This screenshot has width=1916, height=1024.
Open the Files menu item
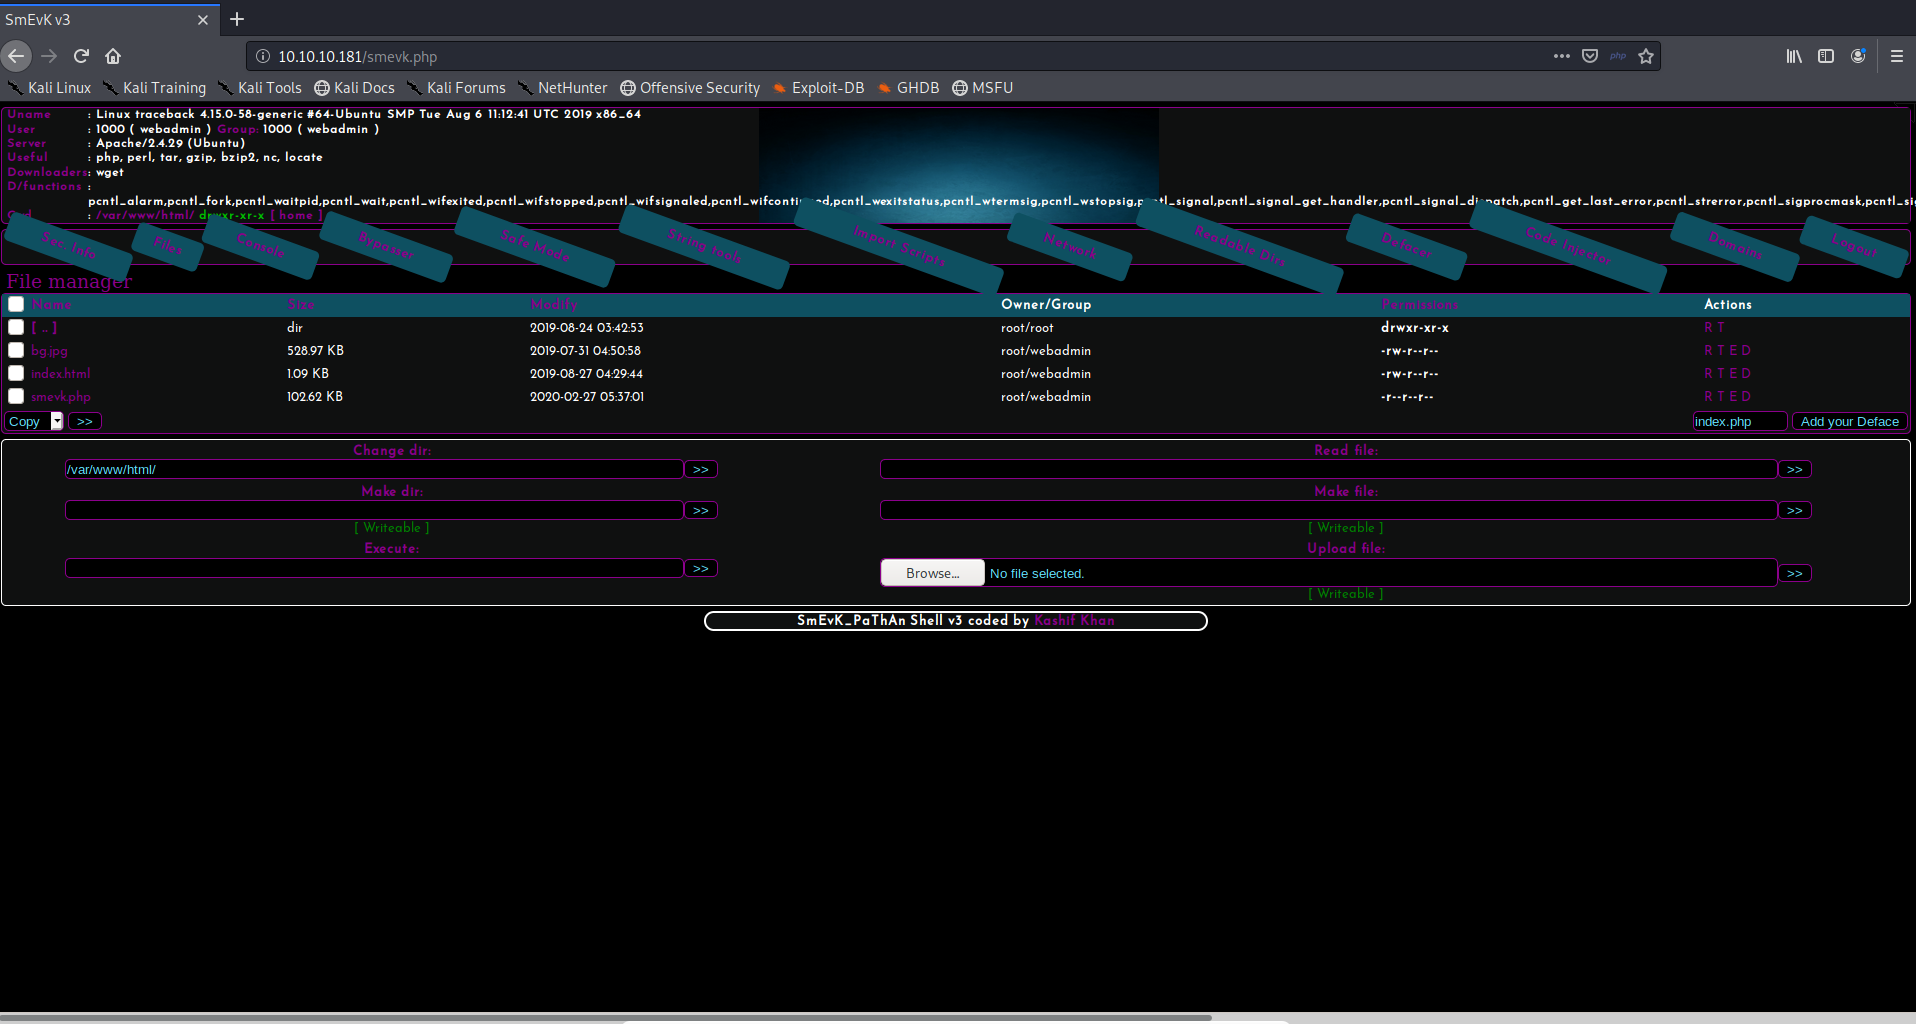pyautogui.click(x=168, y=246)
